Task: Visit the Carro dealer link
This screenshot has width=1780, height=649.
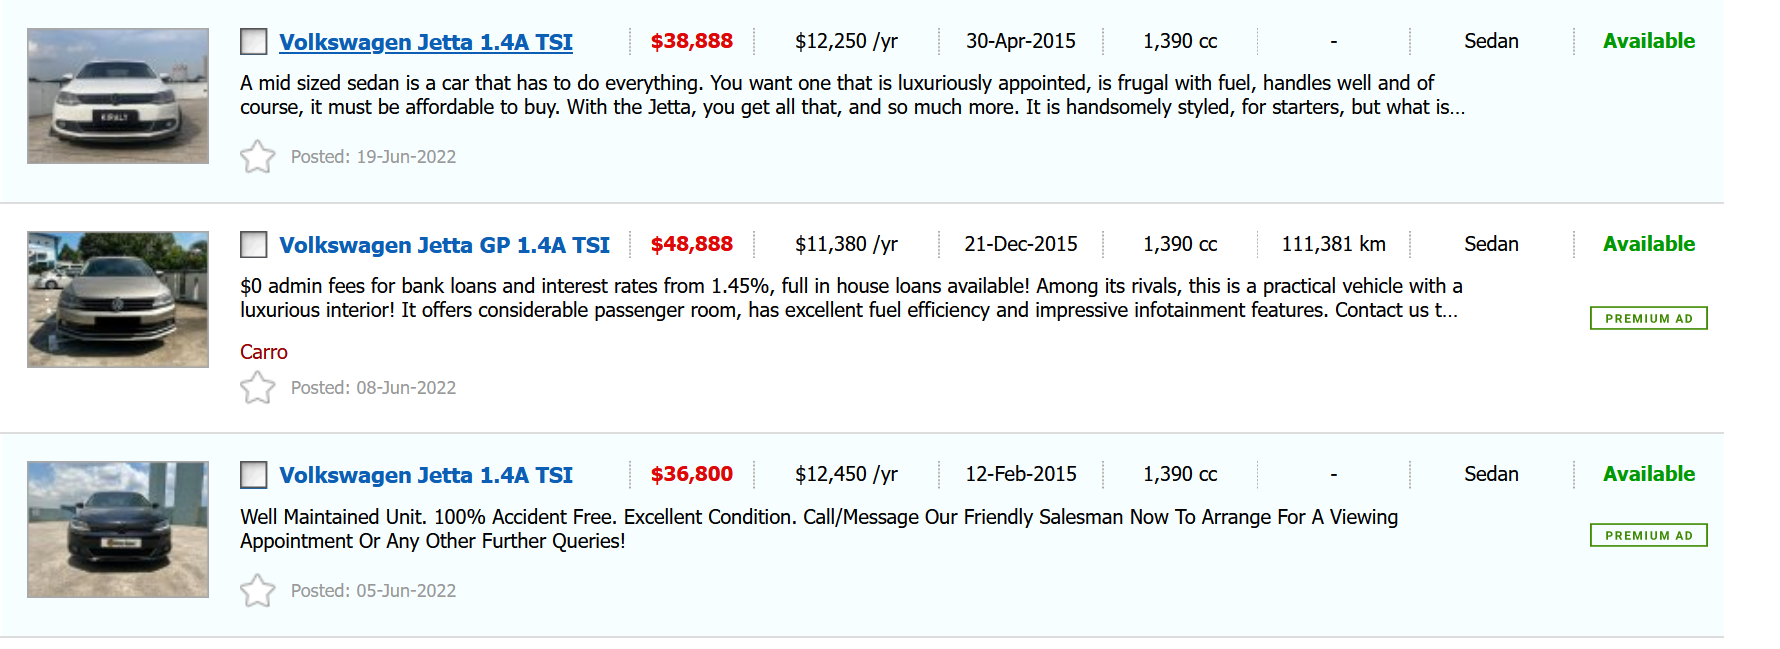Action: pyautogui.click(x=264, y=352)
